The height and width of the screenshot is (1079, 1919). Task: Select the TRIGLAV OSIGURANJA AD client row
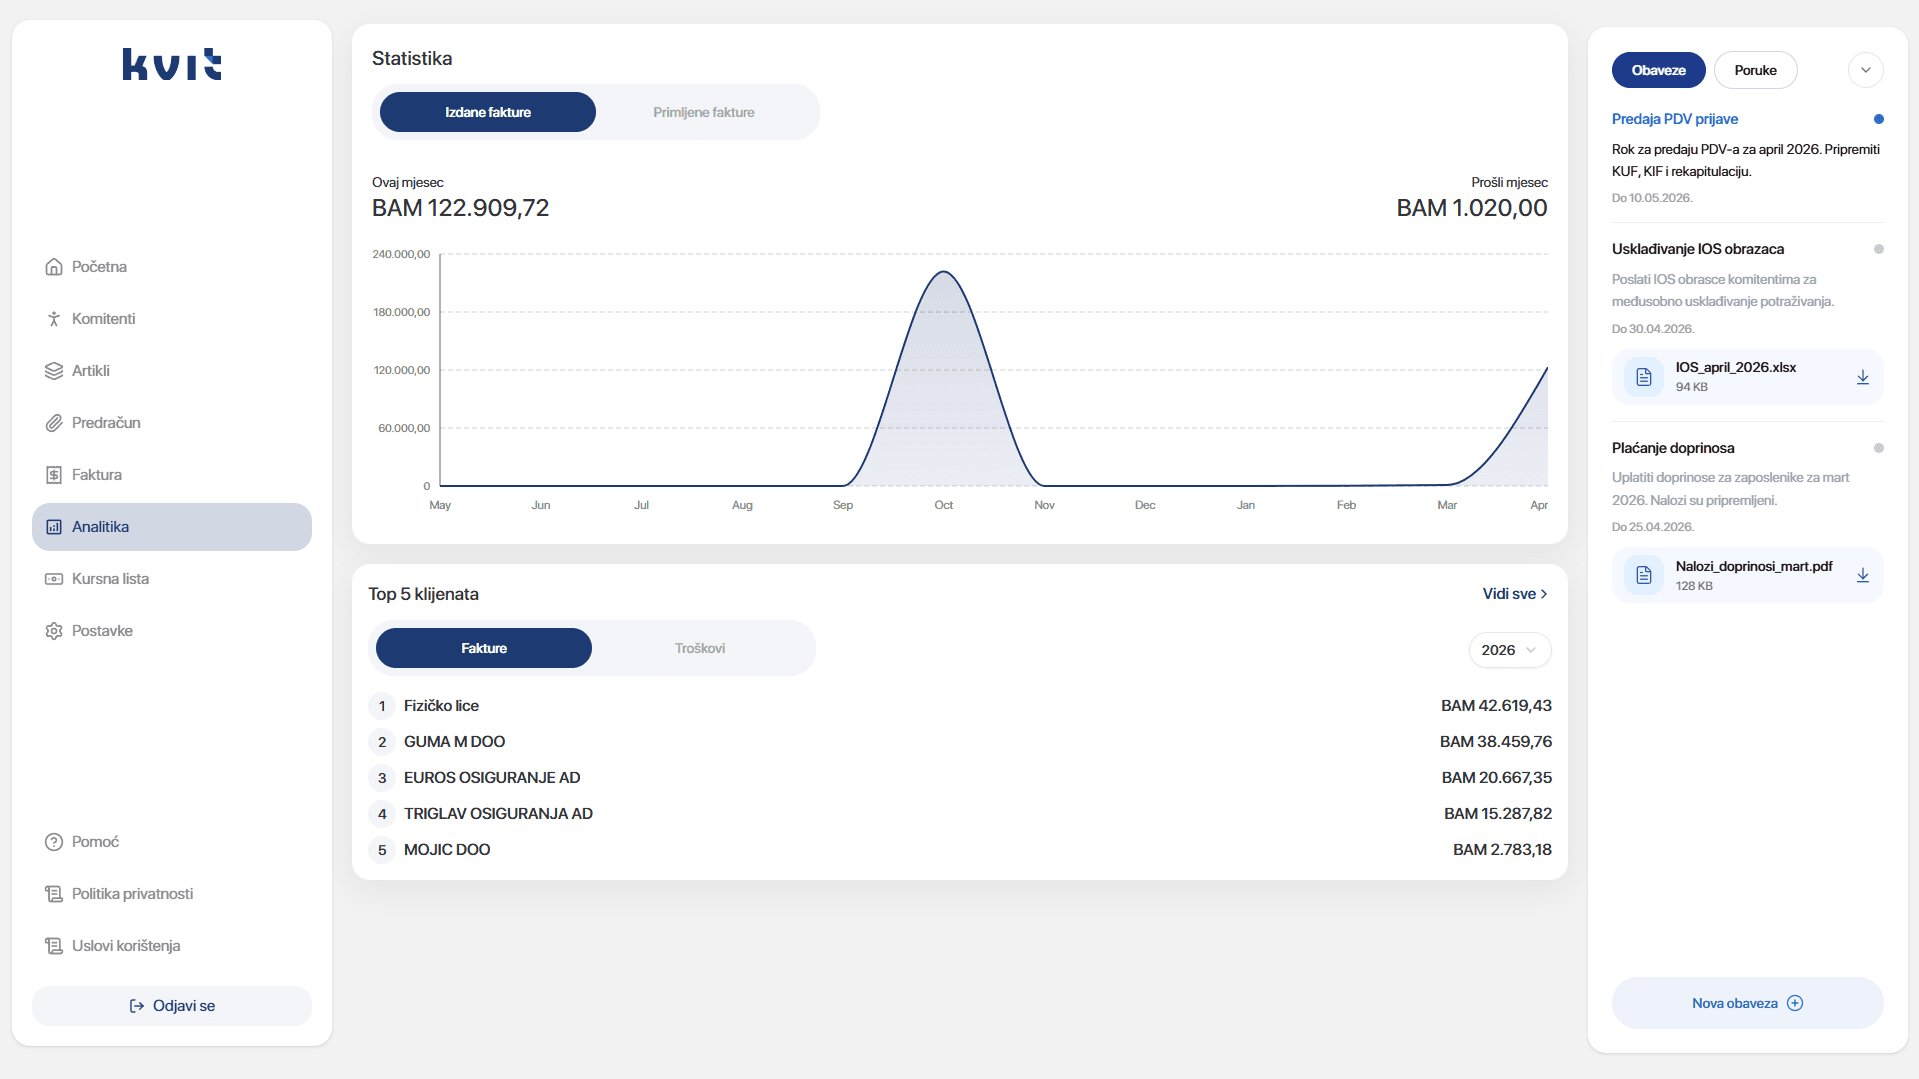(960, 814)
